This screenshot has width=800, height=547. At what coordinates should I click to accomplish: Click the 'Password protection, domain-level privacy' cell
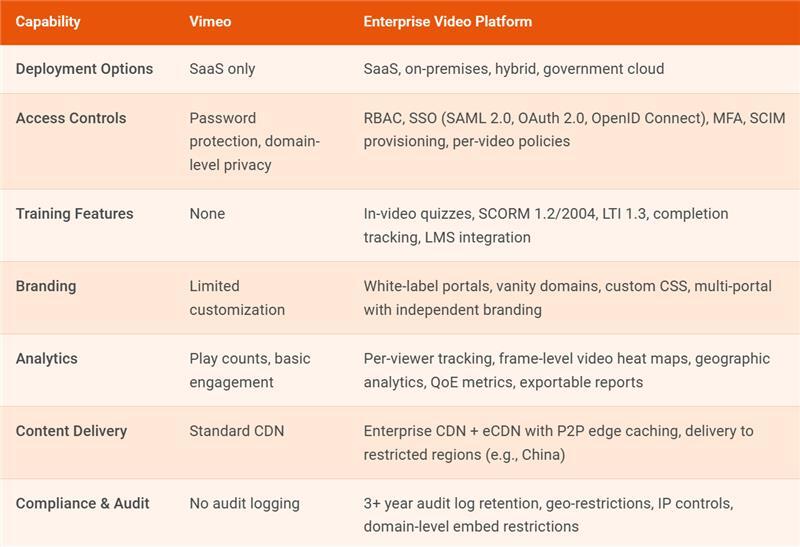(254, 141)
